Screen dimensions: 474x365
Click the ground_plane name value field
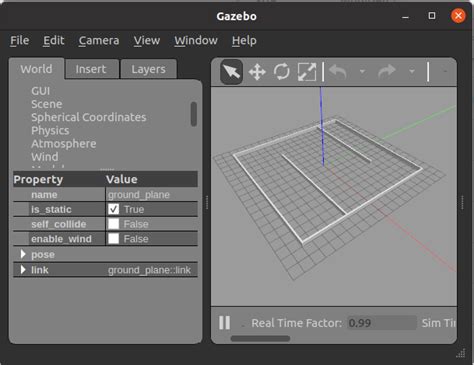(x=152, y=194)
